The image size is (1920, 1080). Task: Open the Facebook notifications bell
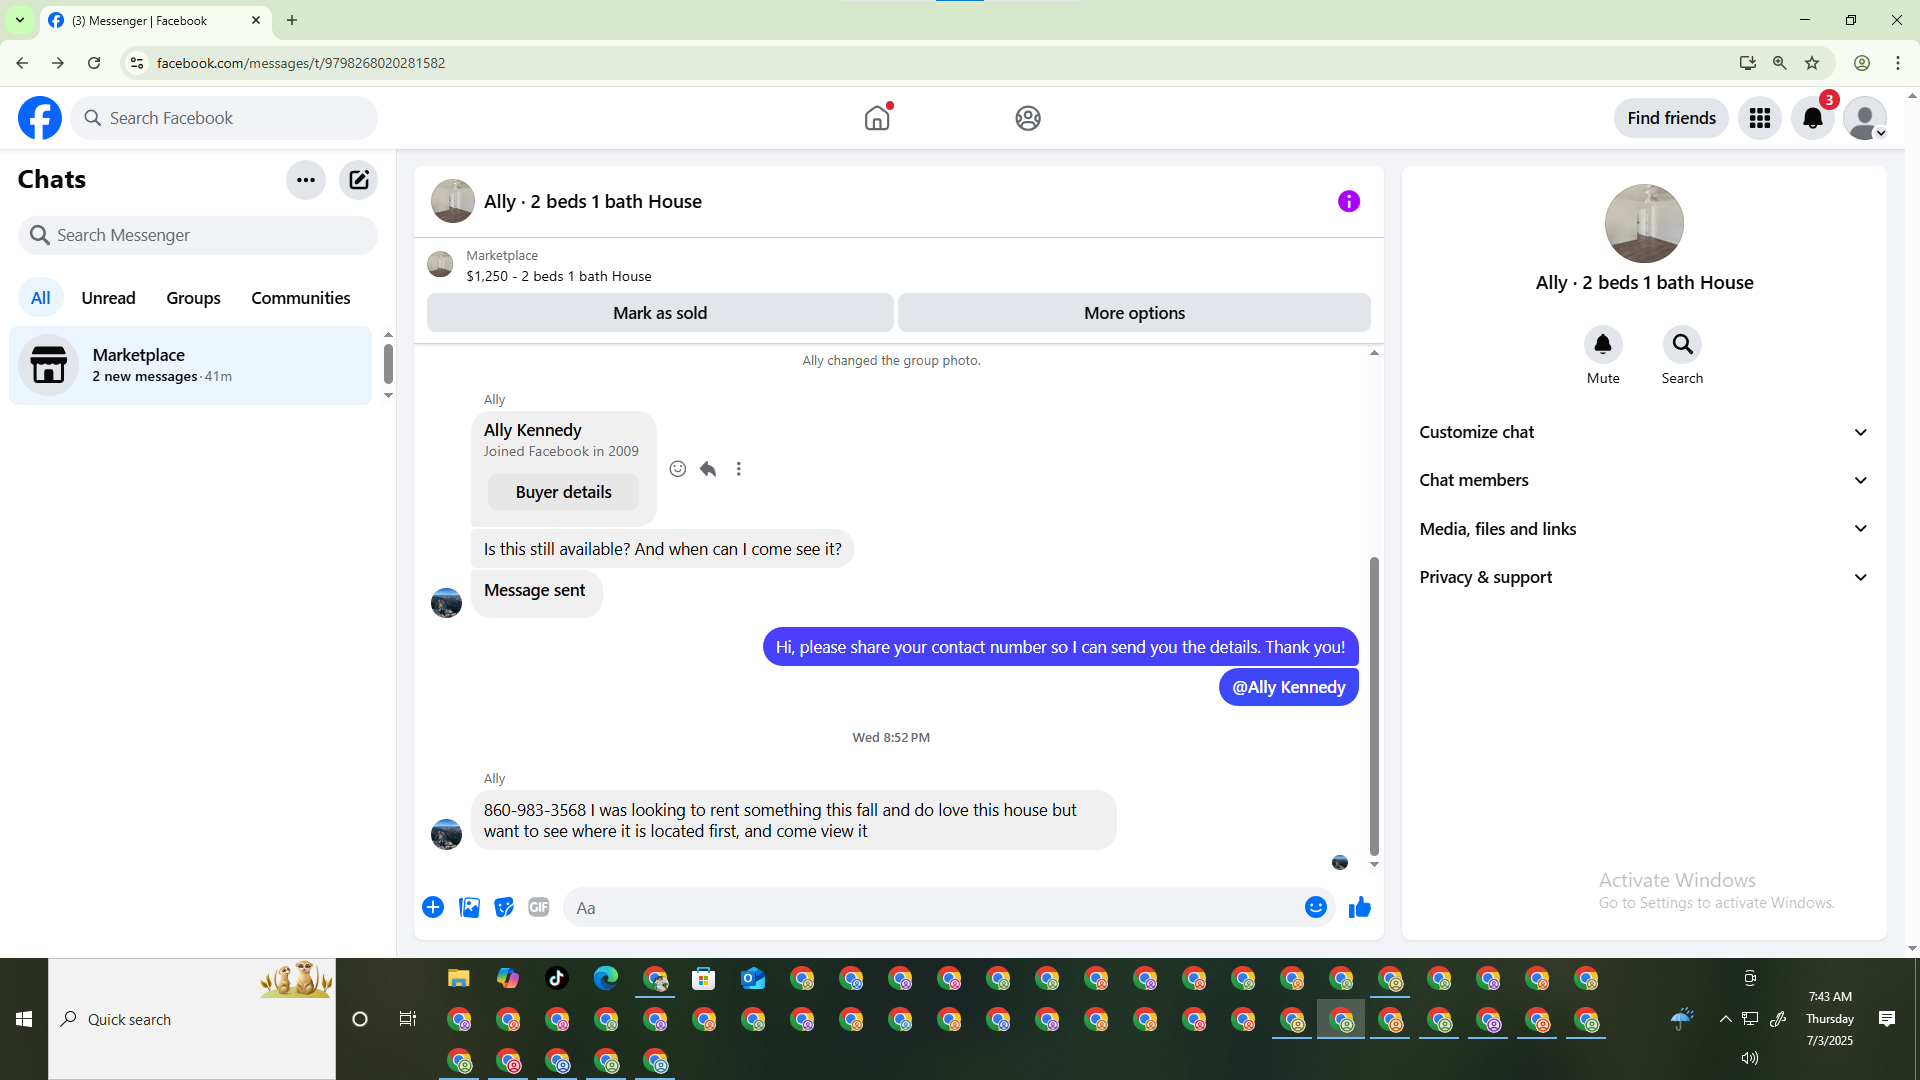1812,118
